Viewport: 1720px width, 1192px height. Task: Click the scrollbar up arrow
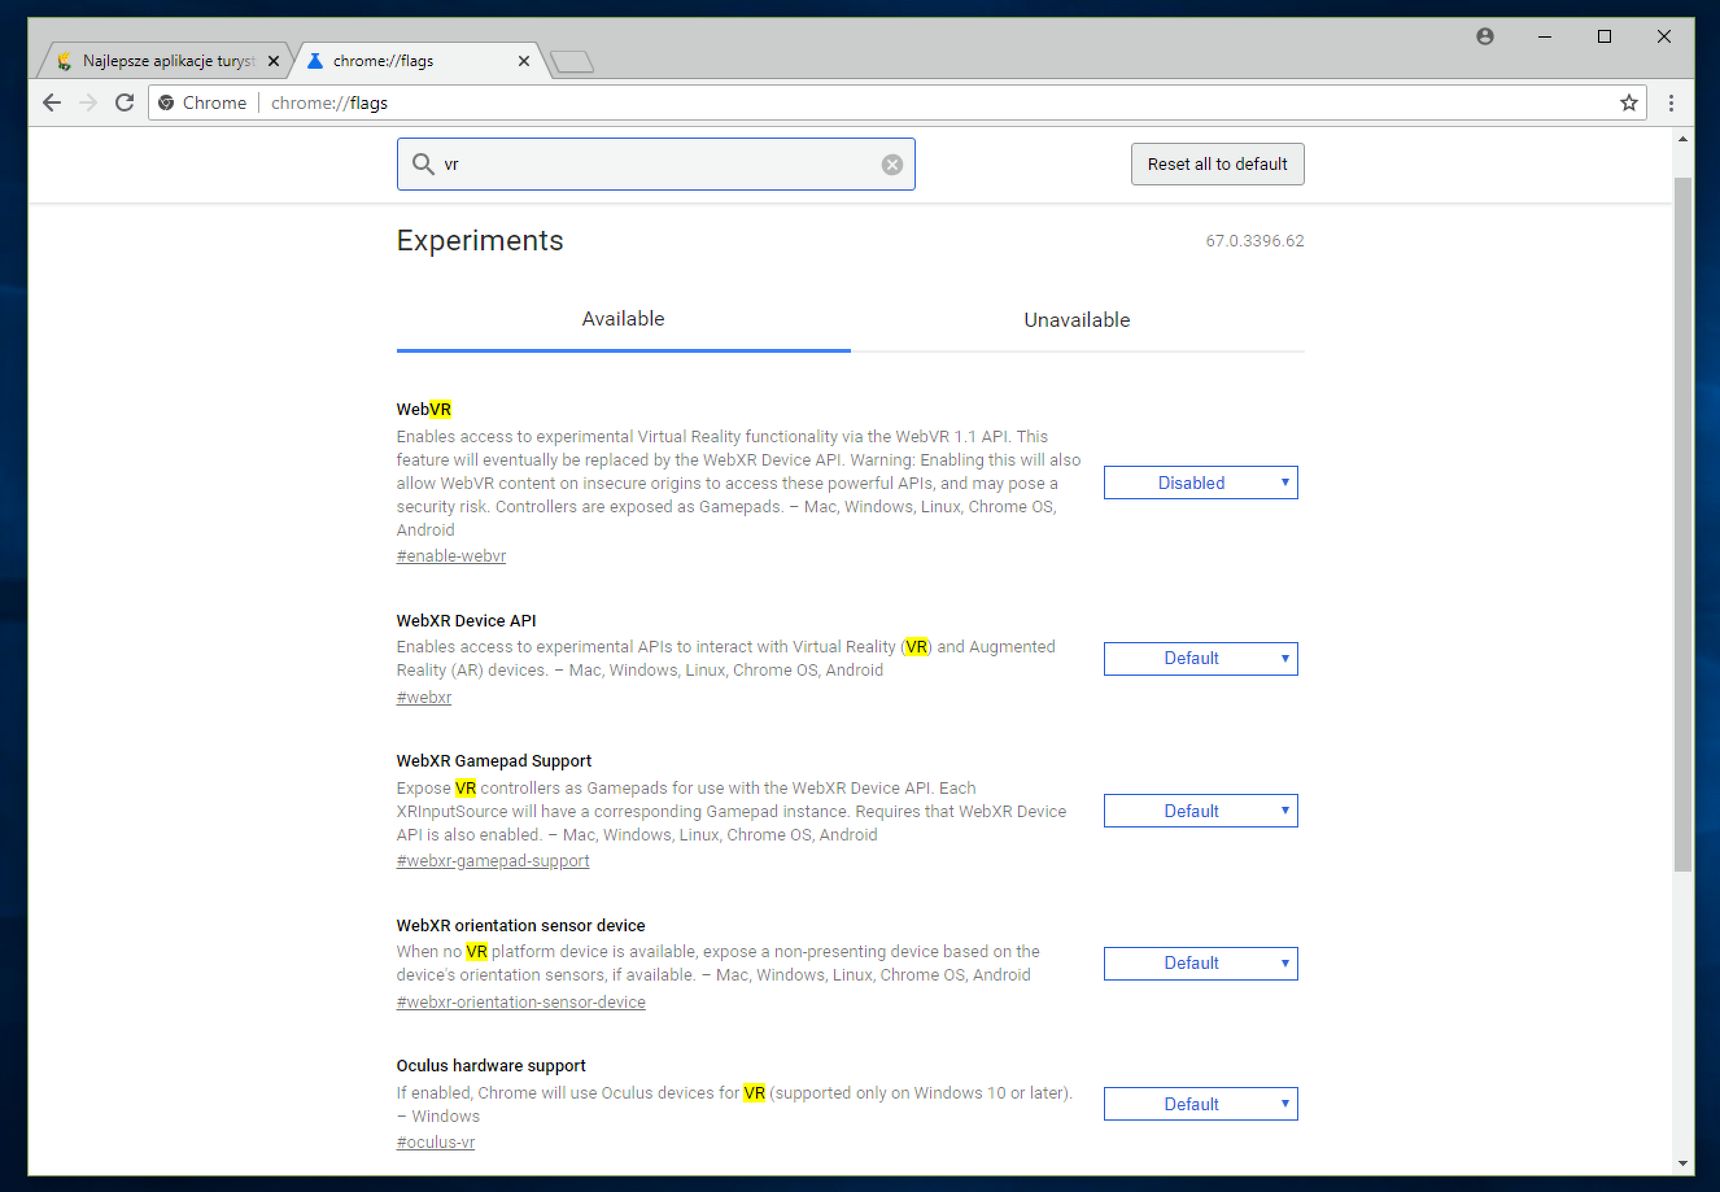pyautogui.click(x=1683, y=140)
